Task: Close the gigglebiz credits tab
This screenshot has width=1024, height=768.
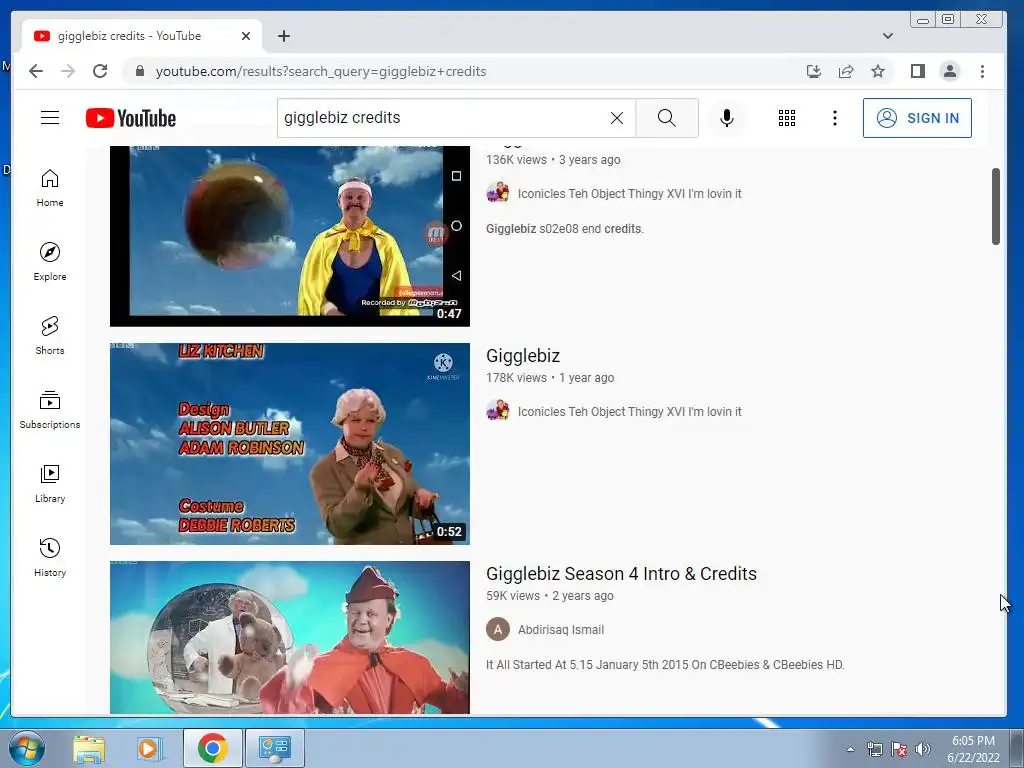Action: click(x=246, y=36)
